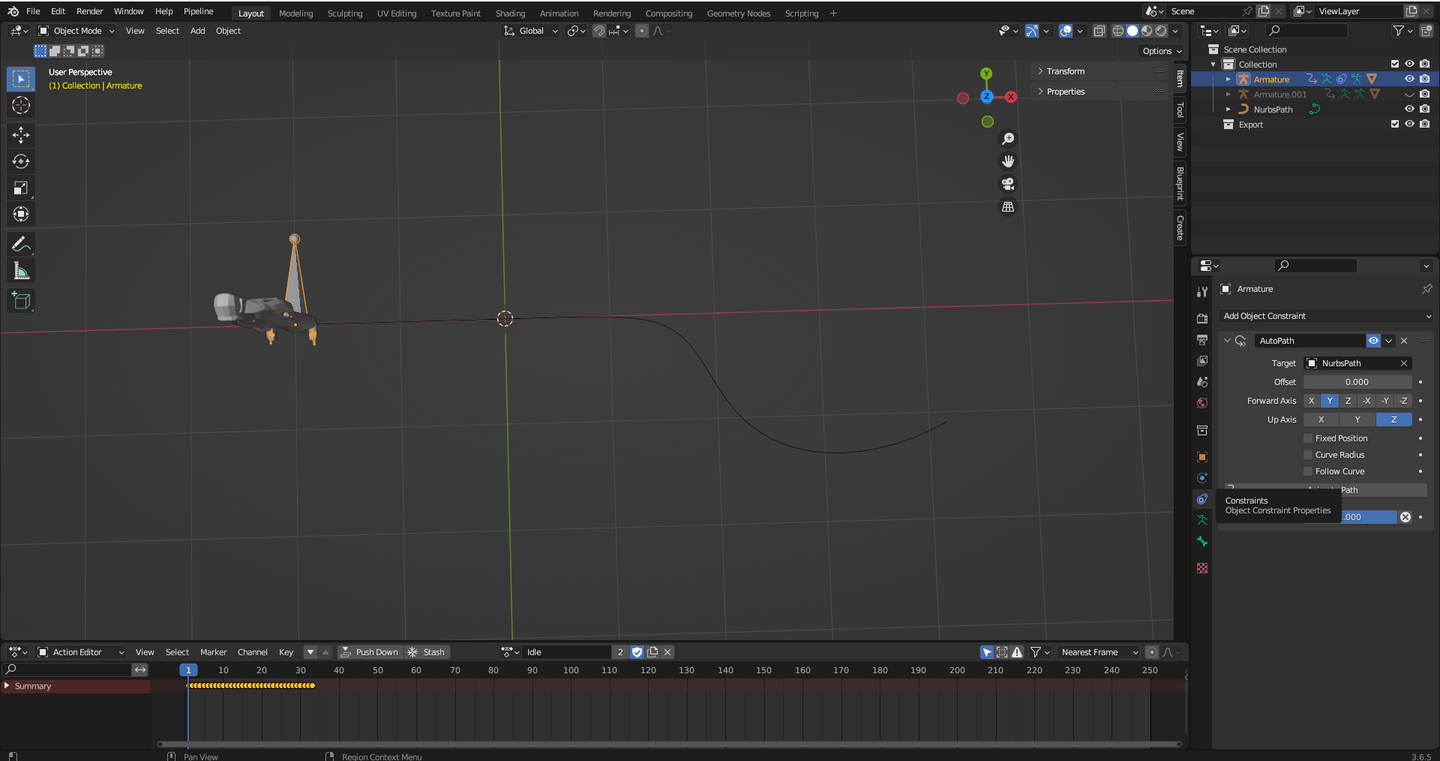Select the Scale tool in toolbar

coord(21,188)
